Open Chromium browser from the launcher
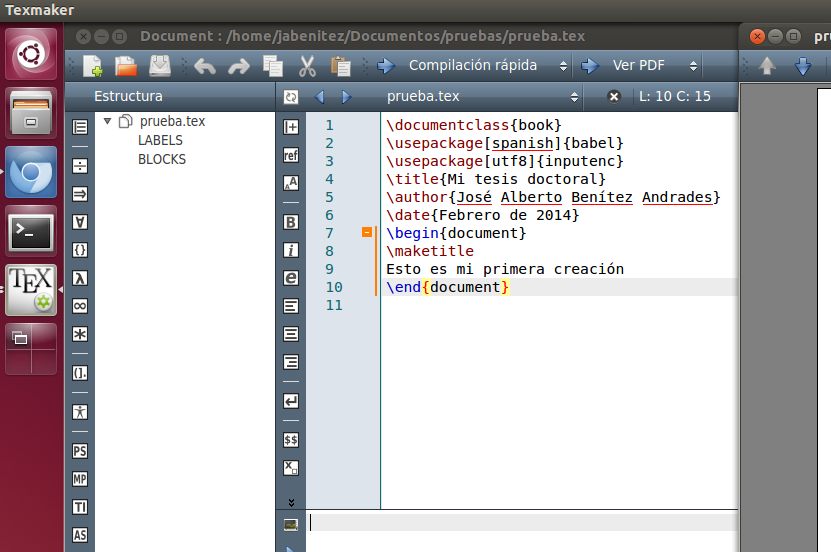 (x=31, y=172)
